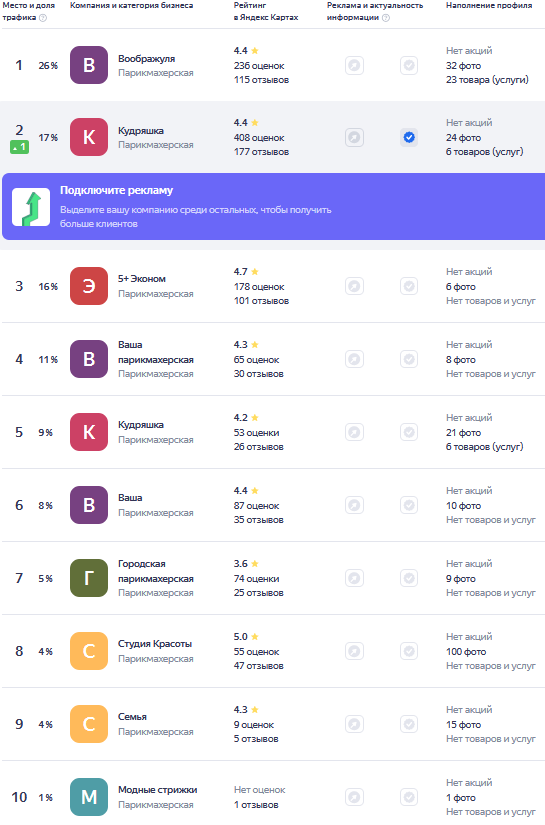Viewport: 545px width, 825px height.
Task: Click the advertising icon in the Городская парикмахерская row
Action: pyautogui.click(x=355, y=579)
